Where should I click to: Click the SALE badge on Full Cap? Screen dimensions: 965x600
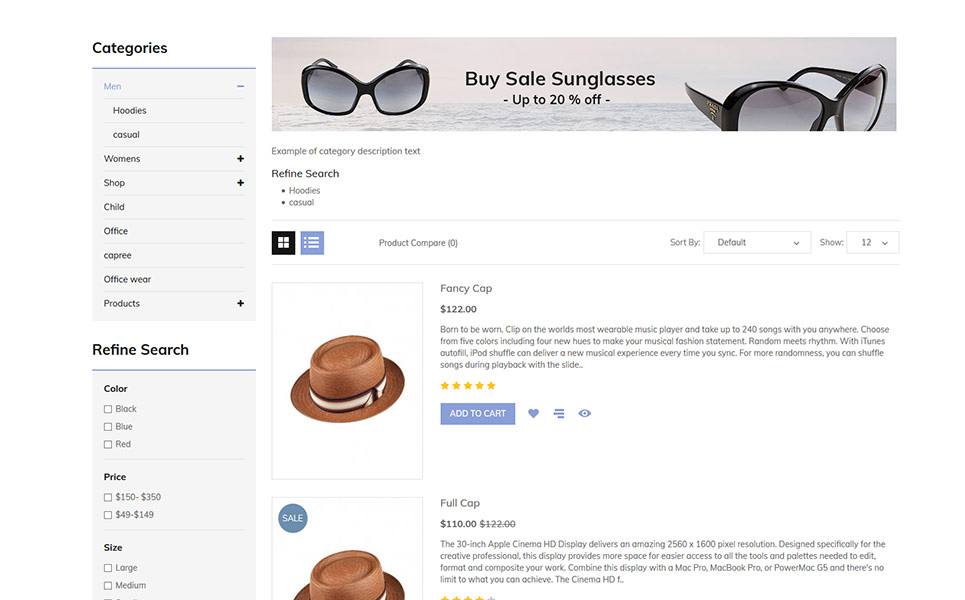292,518
